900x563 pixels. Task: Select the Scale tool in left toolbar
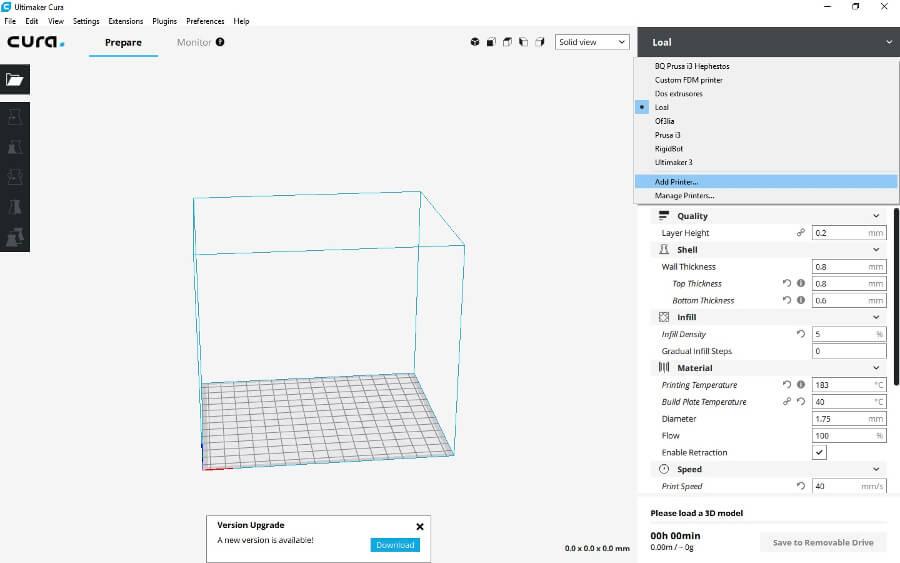tap(15, 147)
